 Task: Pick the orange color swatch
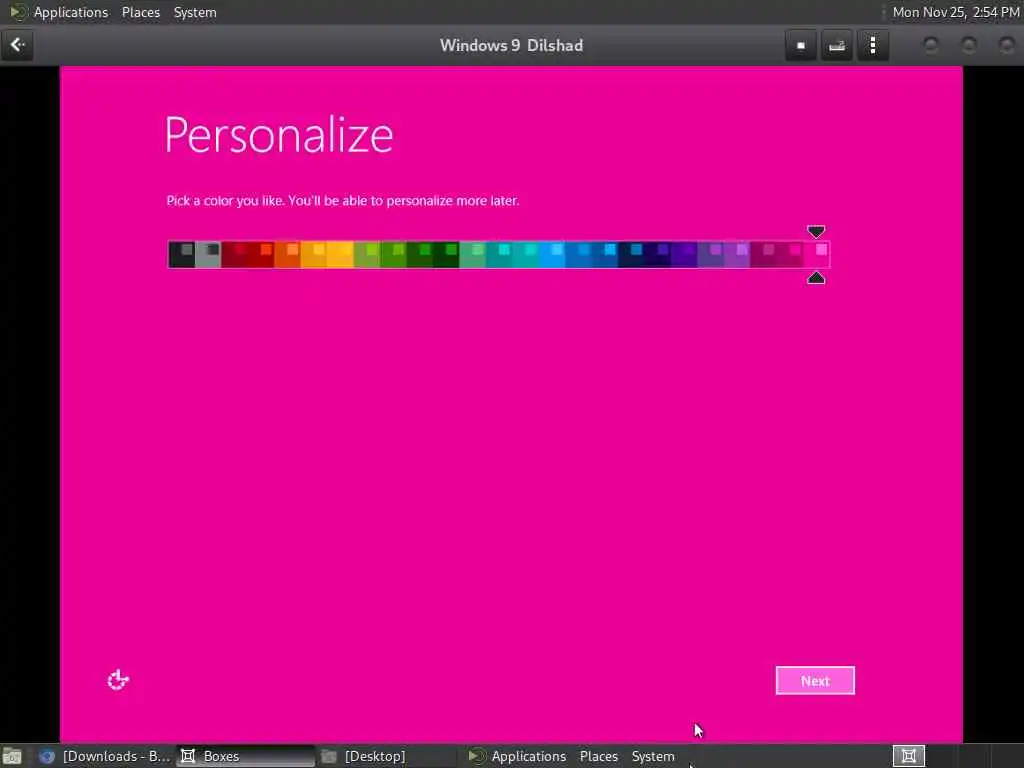coord(287,255)
